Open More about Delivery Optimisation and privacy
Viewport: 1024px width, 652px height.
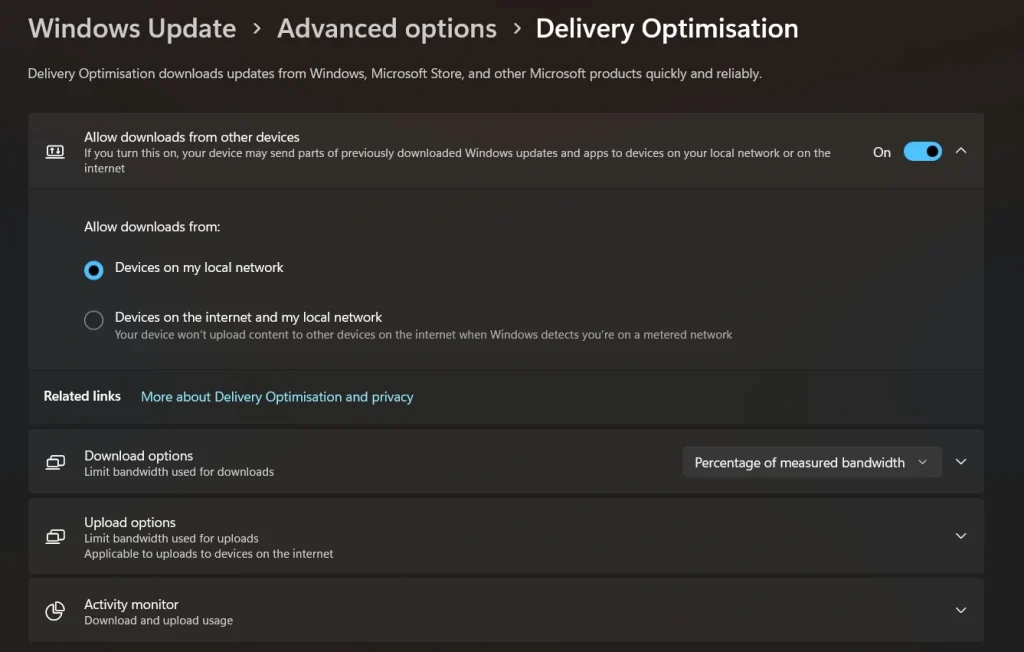click(x=276, y=397)
